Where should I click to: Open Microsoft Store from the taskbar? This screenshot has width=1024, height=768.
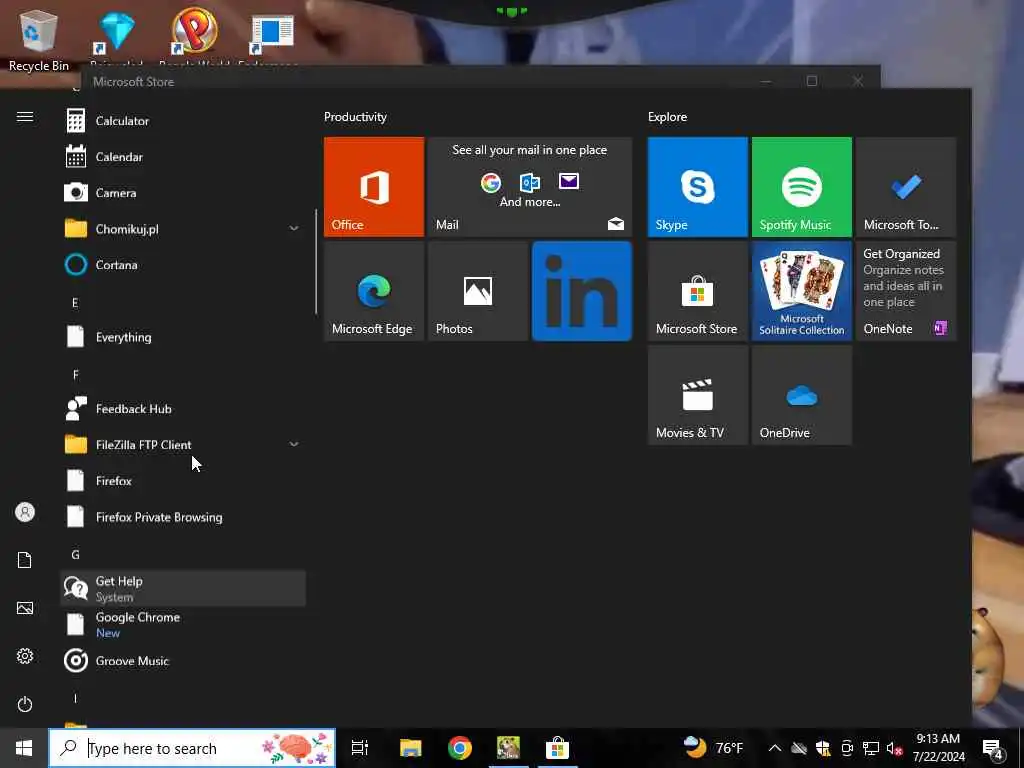point(557,748)
